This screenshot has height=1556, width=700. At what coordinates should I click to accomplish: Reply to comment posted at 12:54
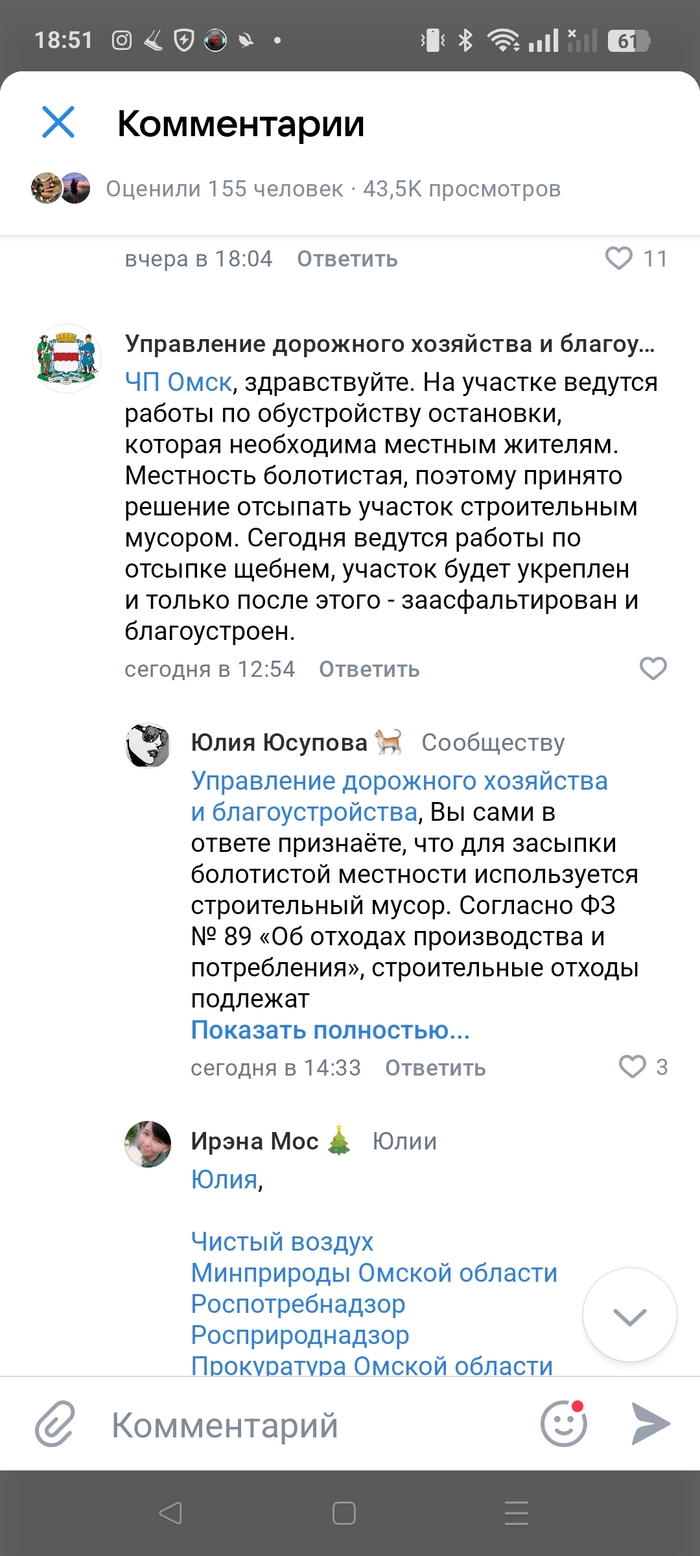(369, 669)
